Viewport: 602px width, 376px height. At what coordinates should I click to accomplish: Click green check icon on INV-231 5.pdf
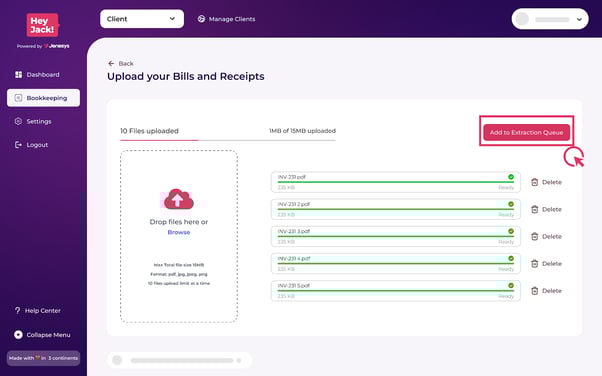pos(511,286)
